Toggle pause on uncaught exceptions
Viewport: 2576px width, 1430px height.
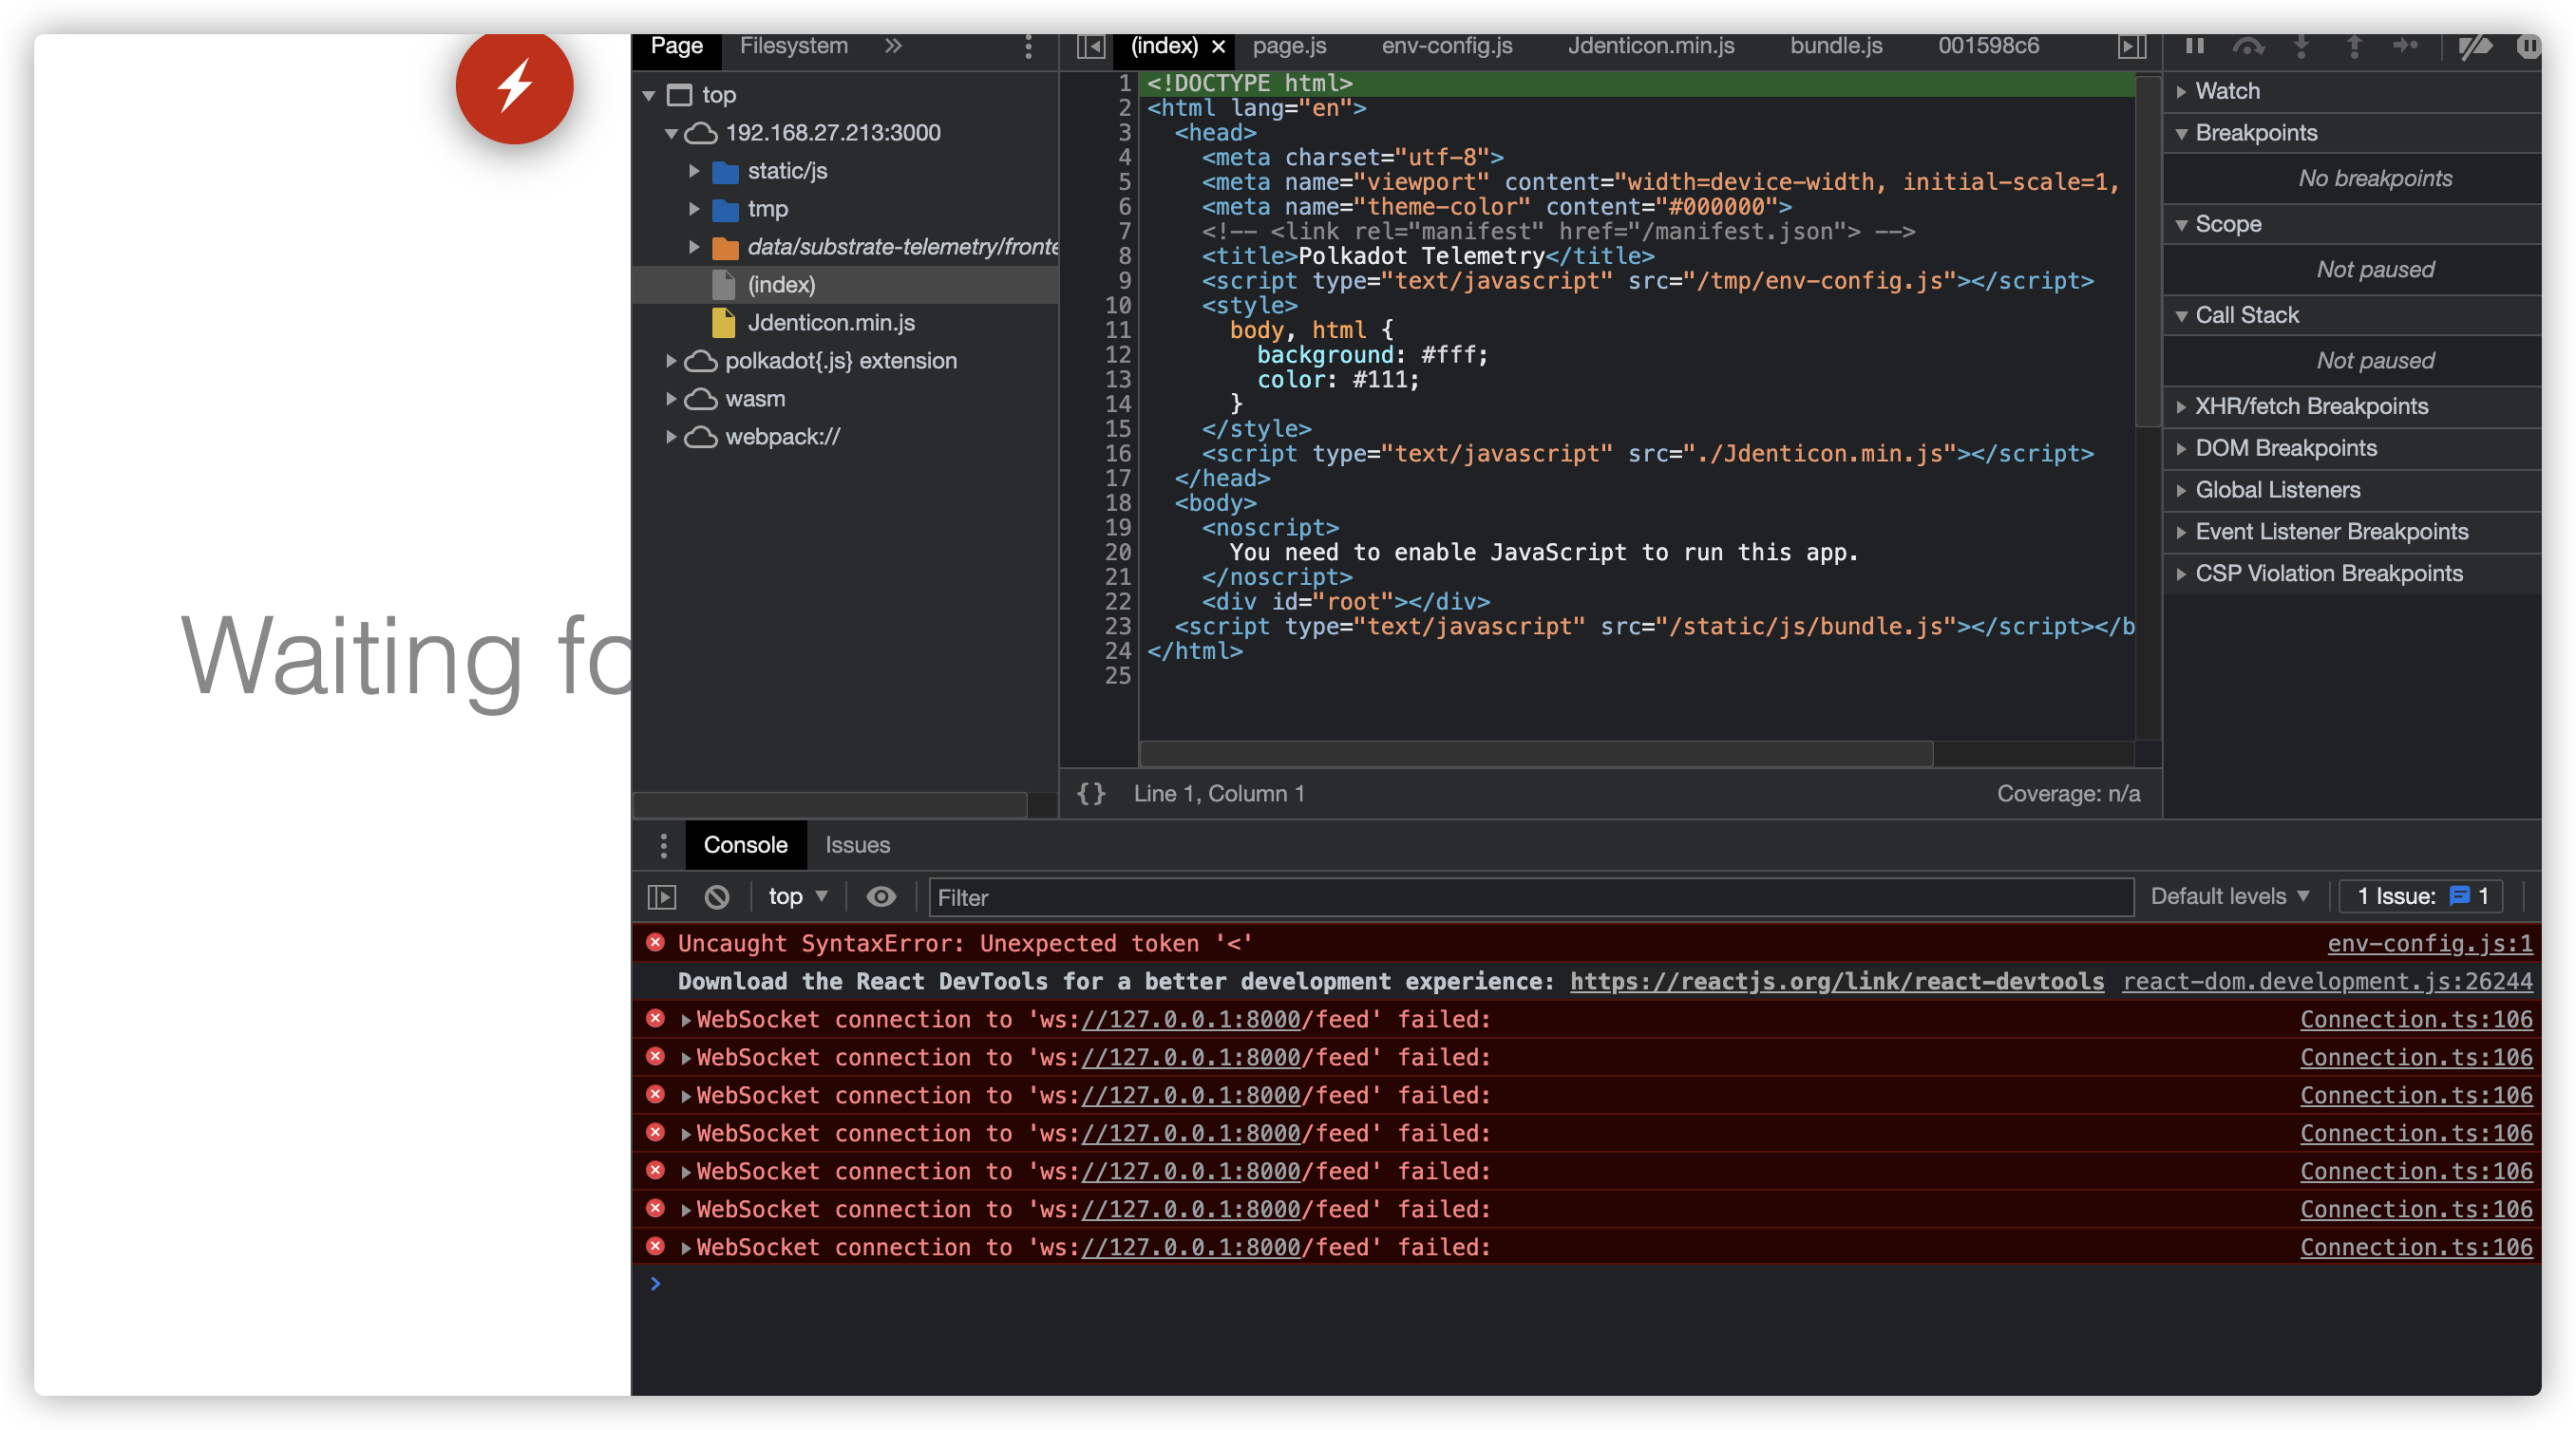coord(2530,46)
